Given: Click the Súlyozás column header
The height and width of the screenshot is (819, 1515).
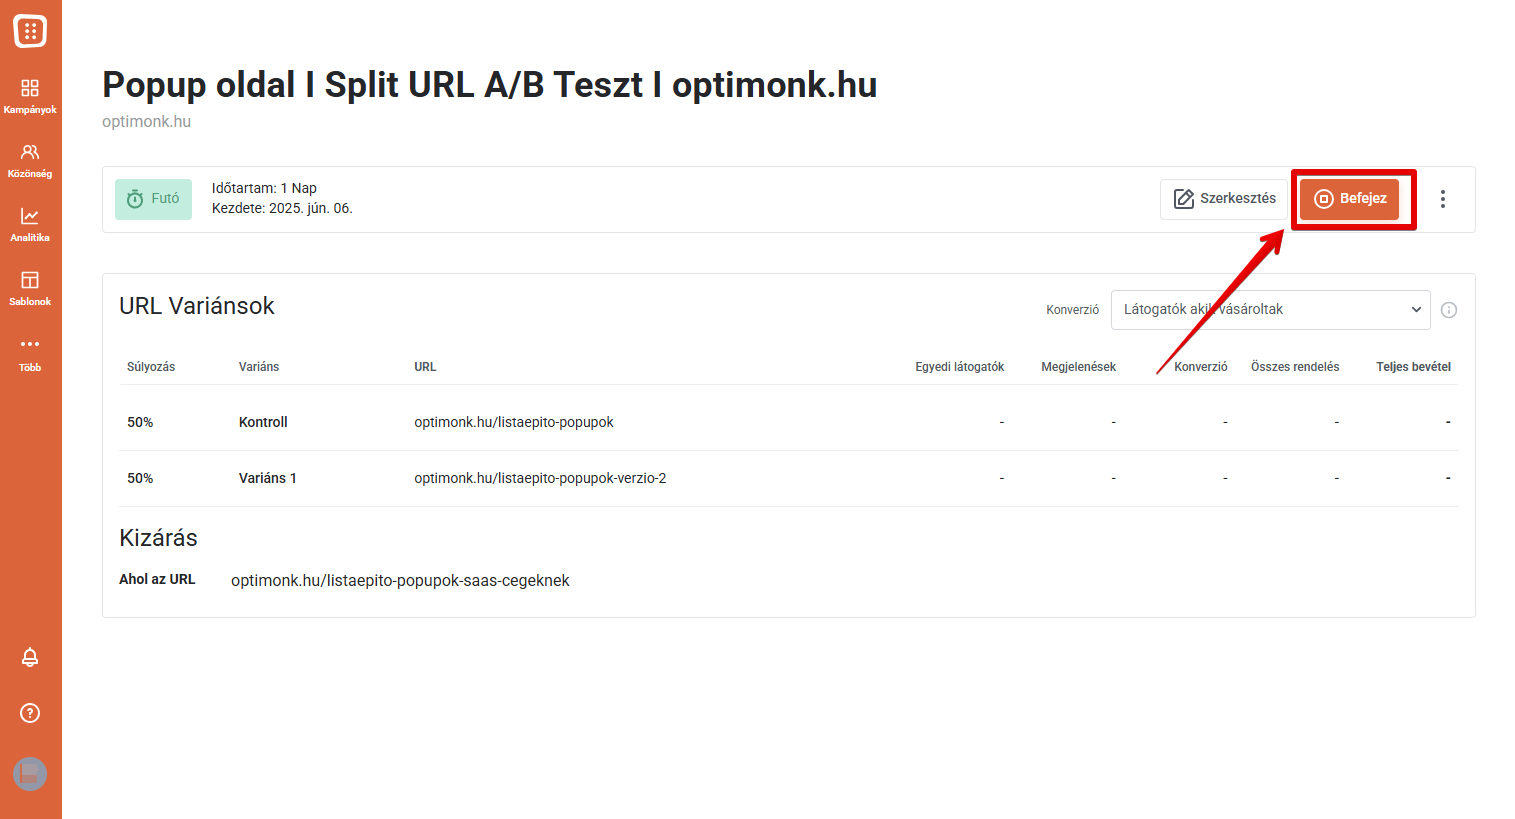Looking at the screenshot, I should [x=151, y=367].
